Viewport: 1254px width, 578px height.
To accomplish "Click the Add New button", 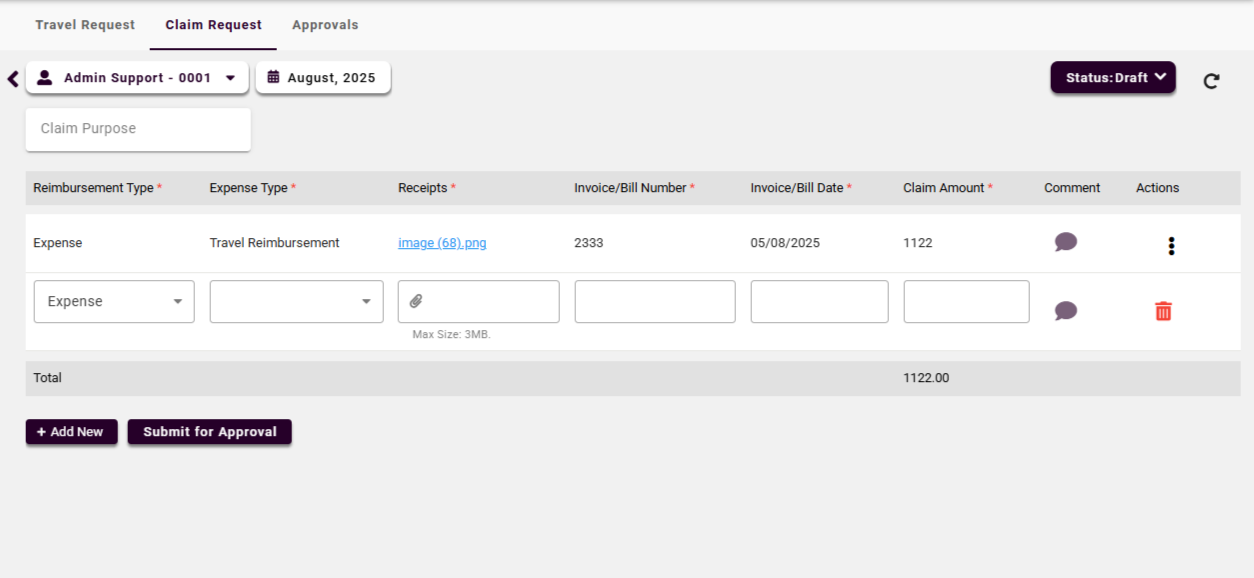I will [71, 432].
